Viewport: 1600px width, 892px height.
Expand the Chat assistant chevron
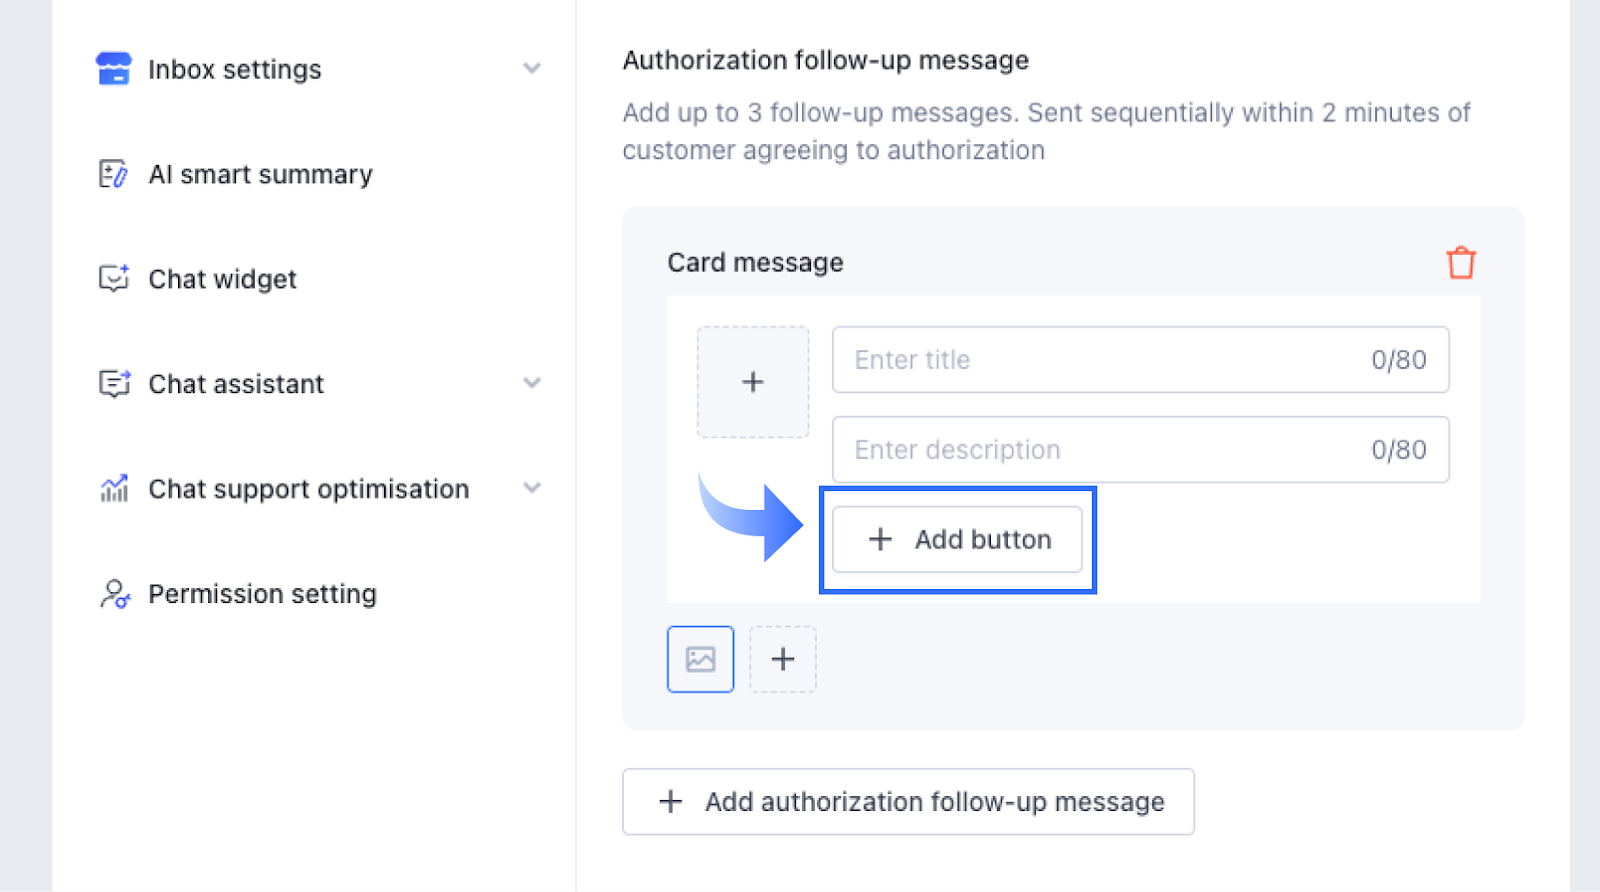click(x=532, y=383)
